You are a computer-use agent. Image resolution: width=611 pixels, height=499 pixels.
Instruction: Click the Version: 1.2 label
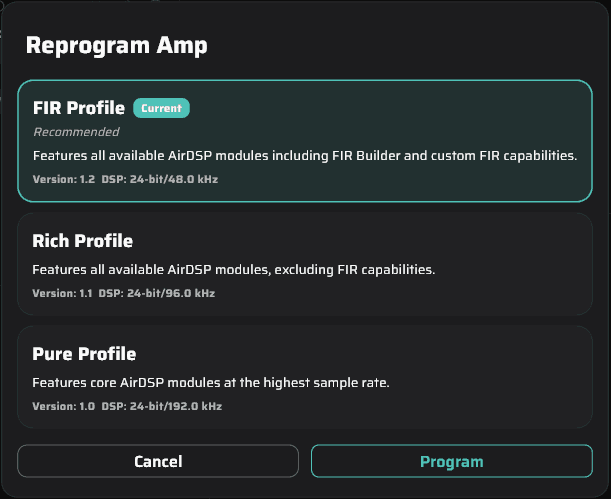(64, 179)
